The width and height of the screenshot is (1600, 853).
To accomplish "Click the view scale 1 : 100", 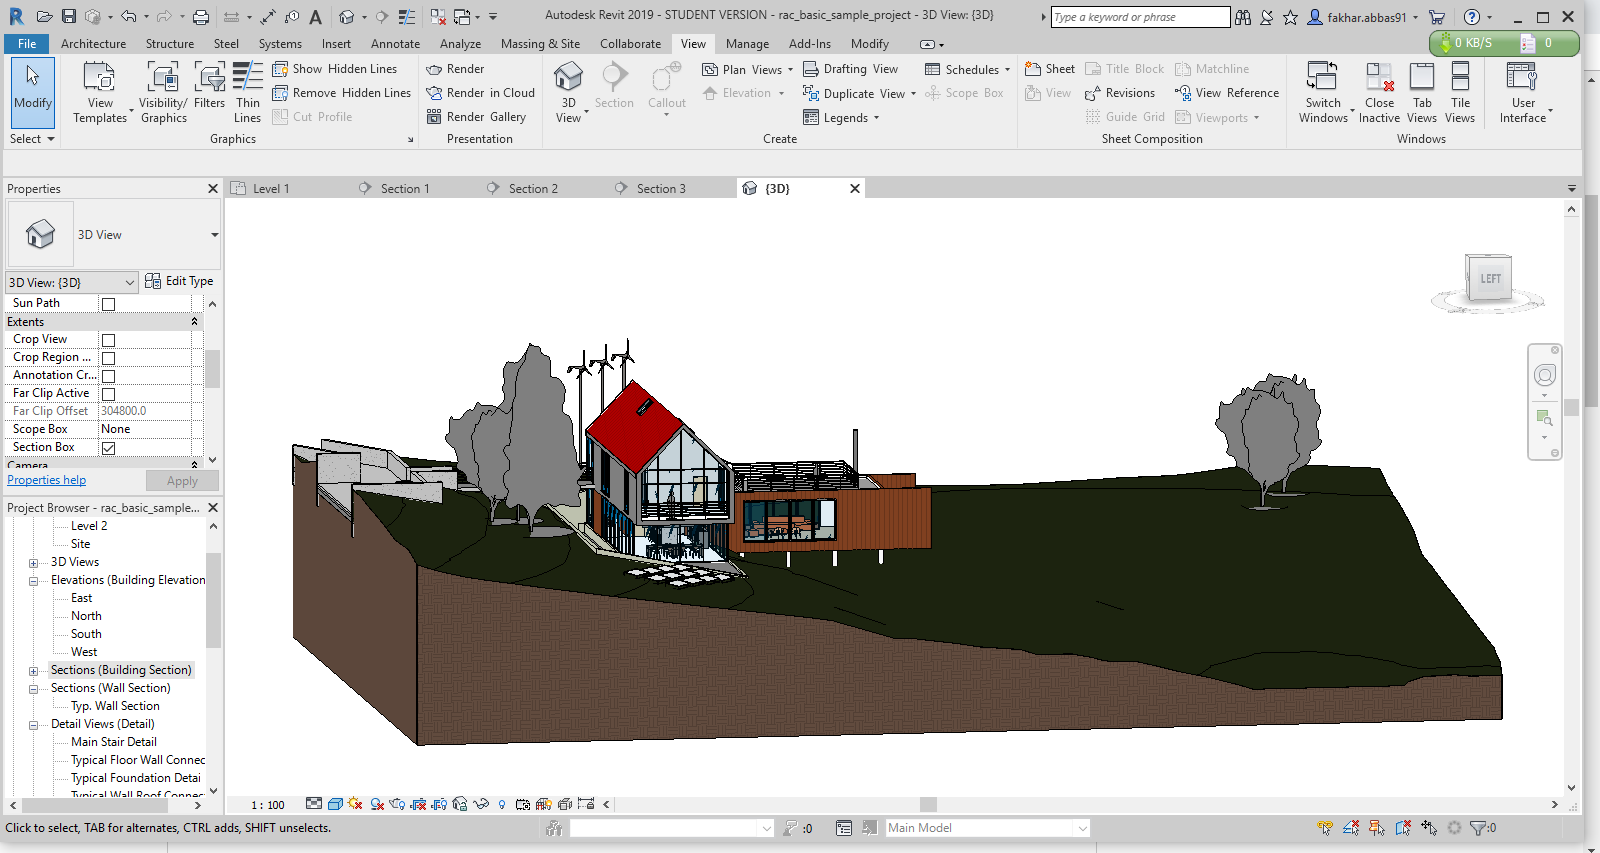I will point(268,805).
